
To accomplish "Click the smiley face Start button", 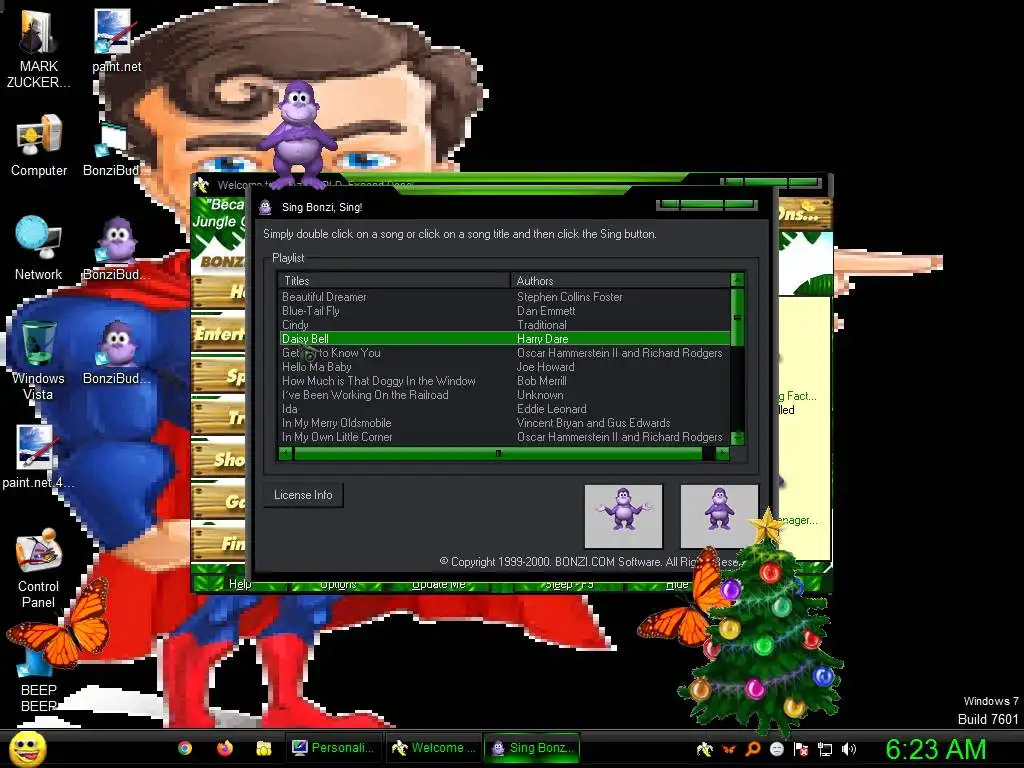I will pyautogui.click(x=27, y=748).
